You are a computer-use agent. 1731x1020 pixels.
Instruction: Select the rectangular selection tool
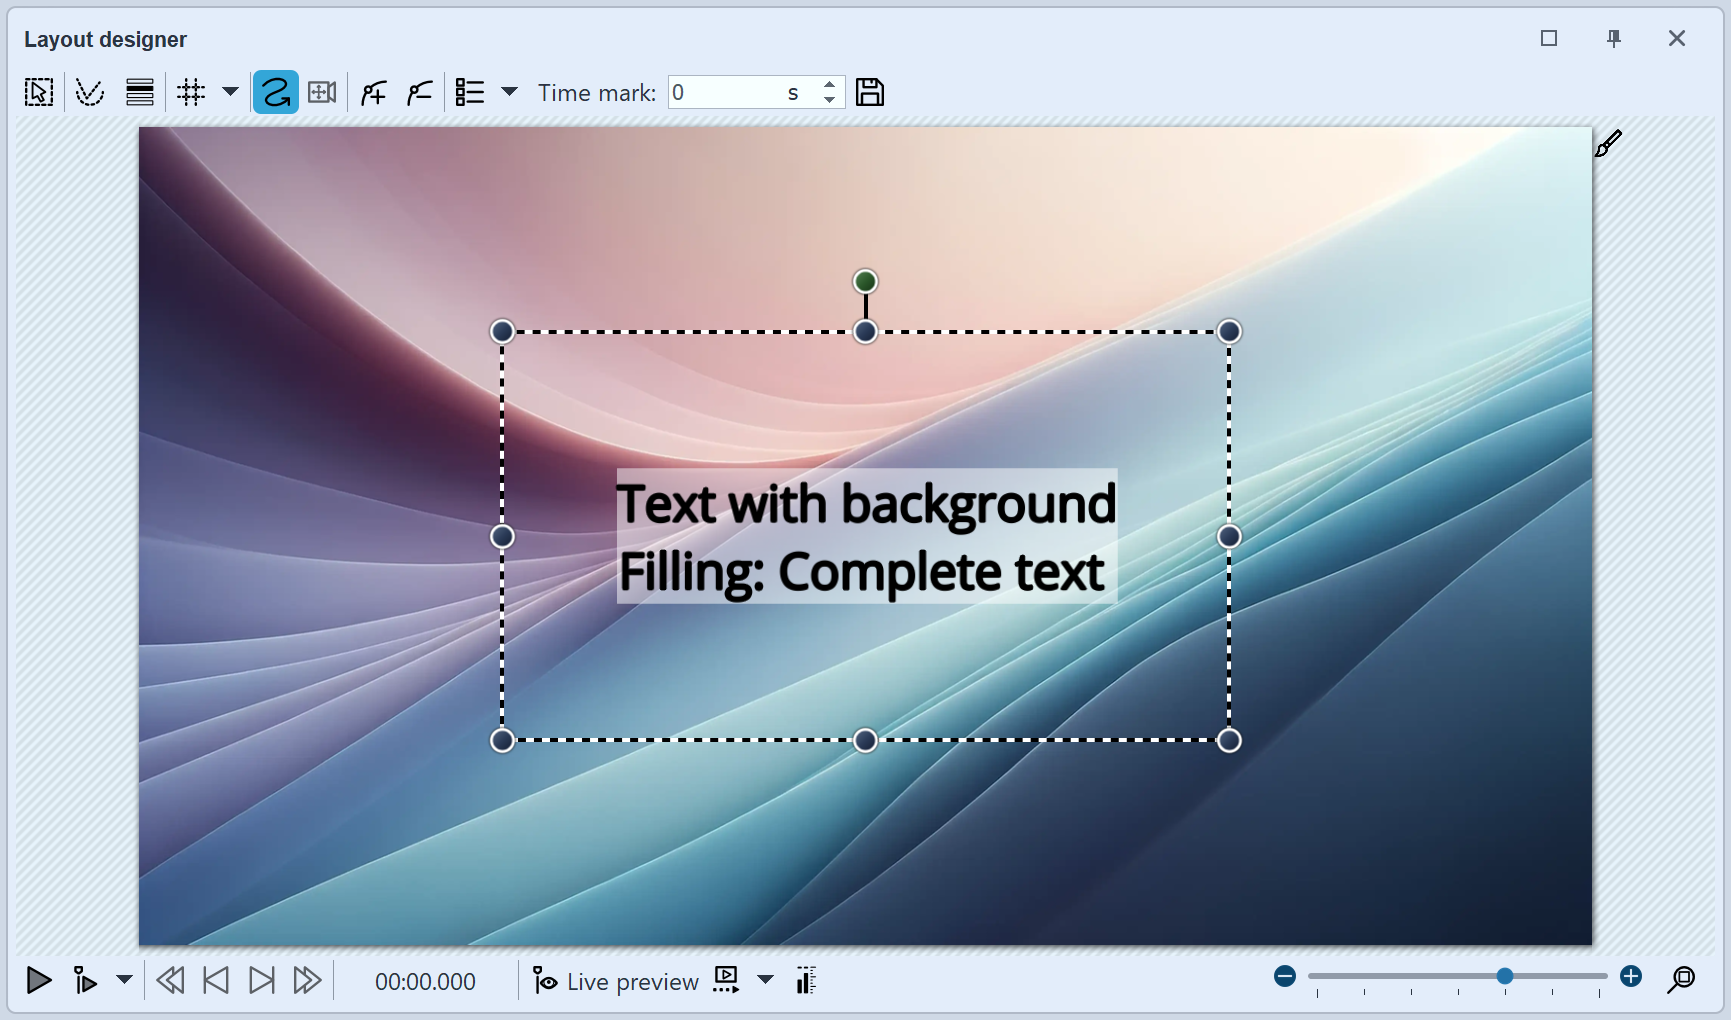(x=38, y=91)
